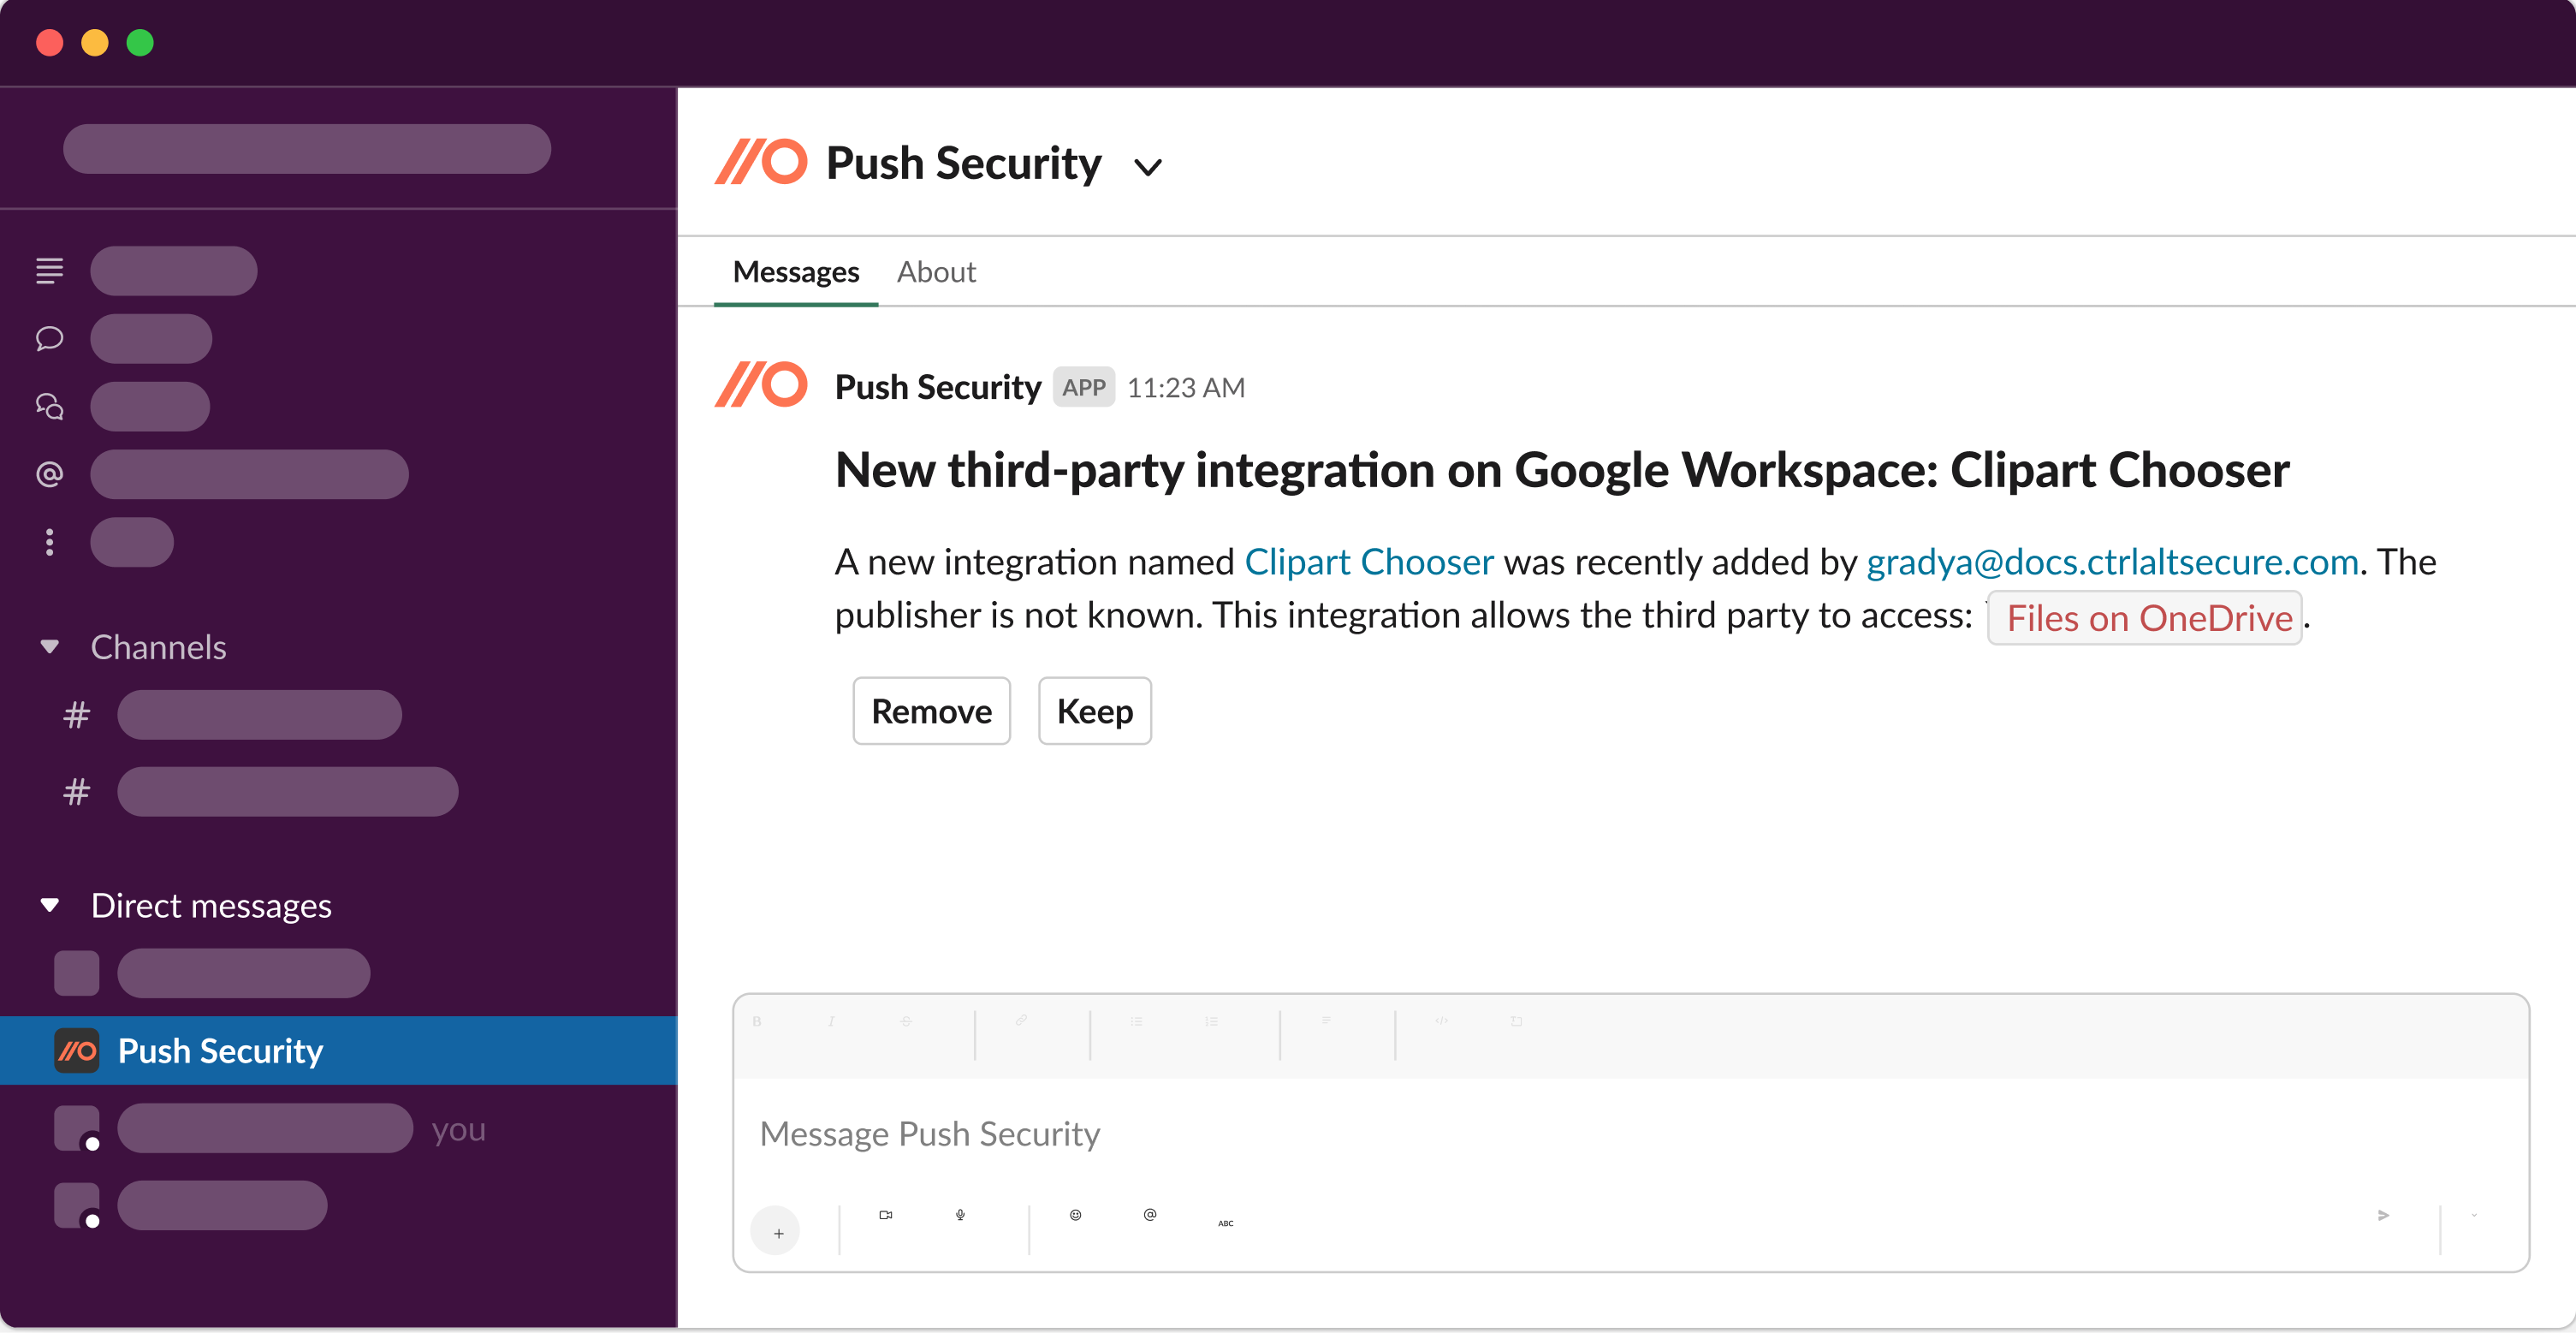Image resolution: width=2576 pixels, height=1333 pixels.
Task: Send the message with the paper plane icon
Action: pos(2383,1215)
